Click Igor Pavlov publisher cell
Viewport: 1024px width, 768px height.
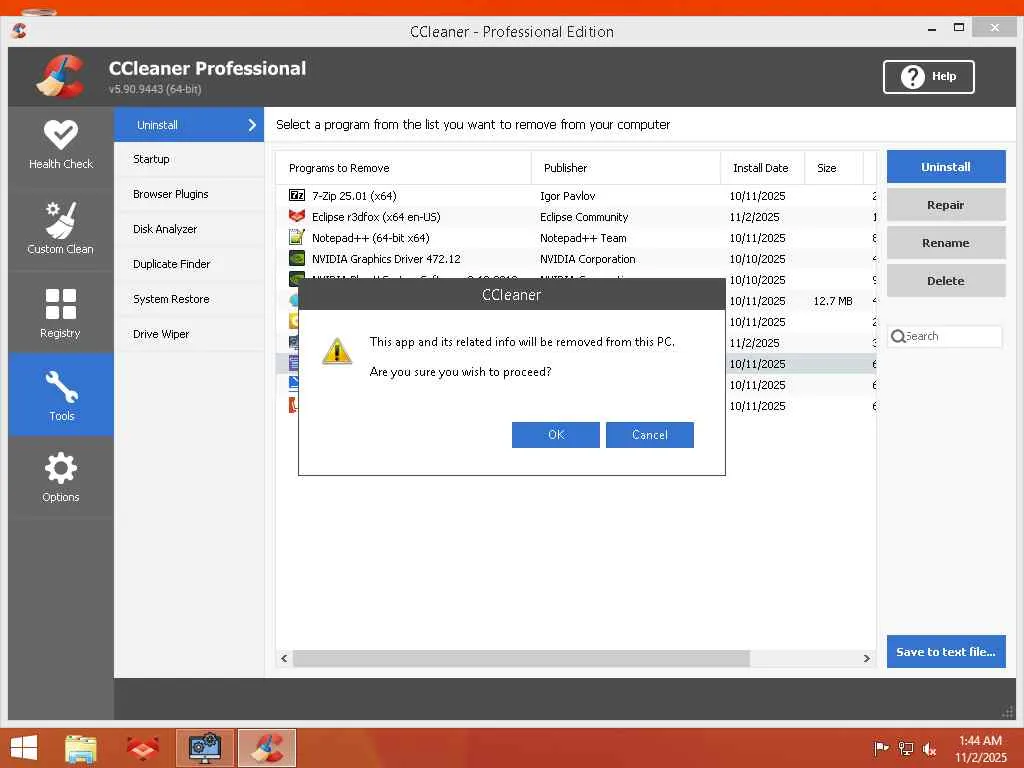point(568,196)
